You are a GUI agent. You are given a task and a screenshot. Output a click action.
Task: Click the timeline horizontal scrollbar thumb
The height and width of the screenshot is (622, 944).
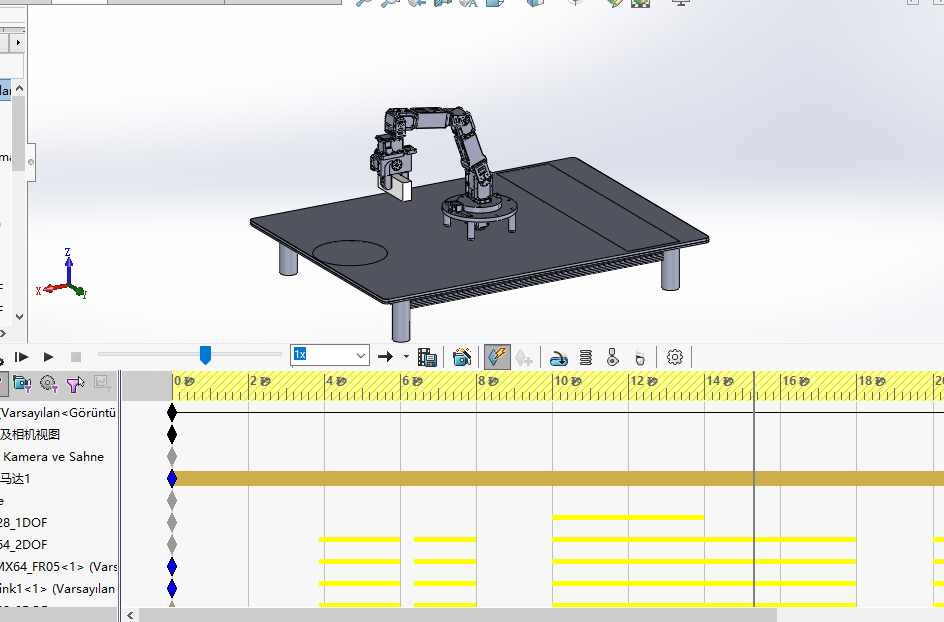point(458,615)
